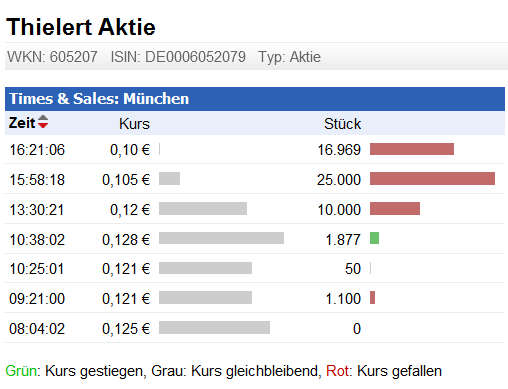Select the 13:30:21 timestamp

click(37, 210)
